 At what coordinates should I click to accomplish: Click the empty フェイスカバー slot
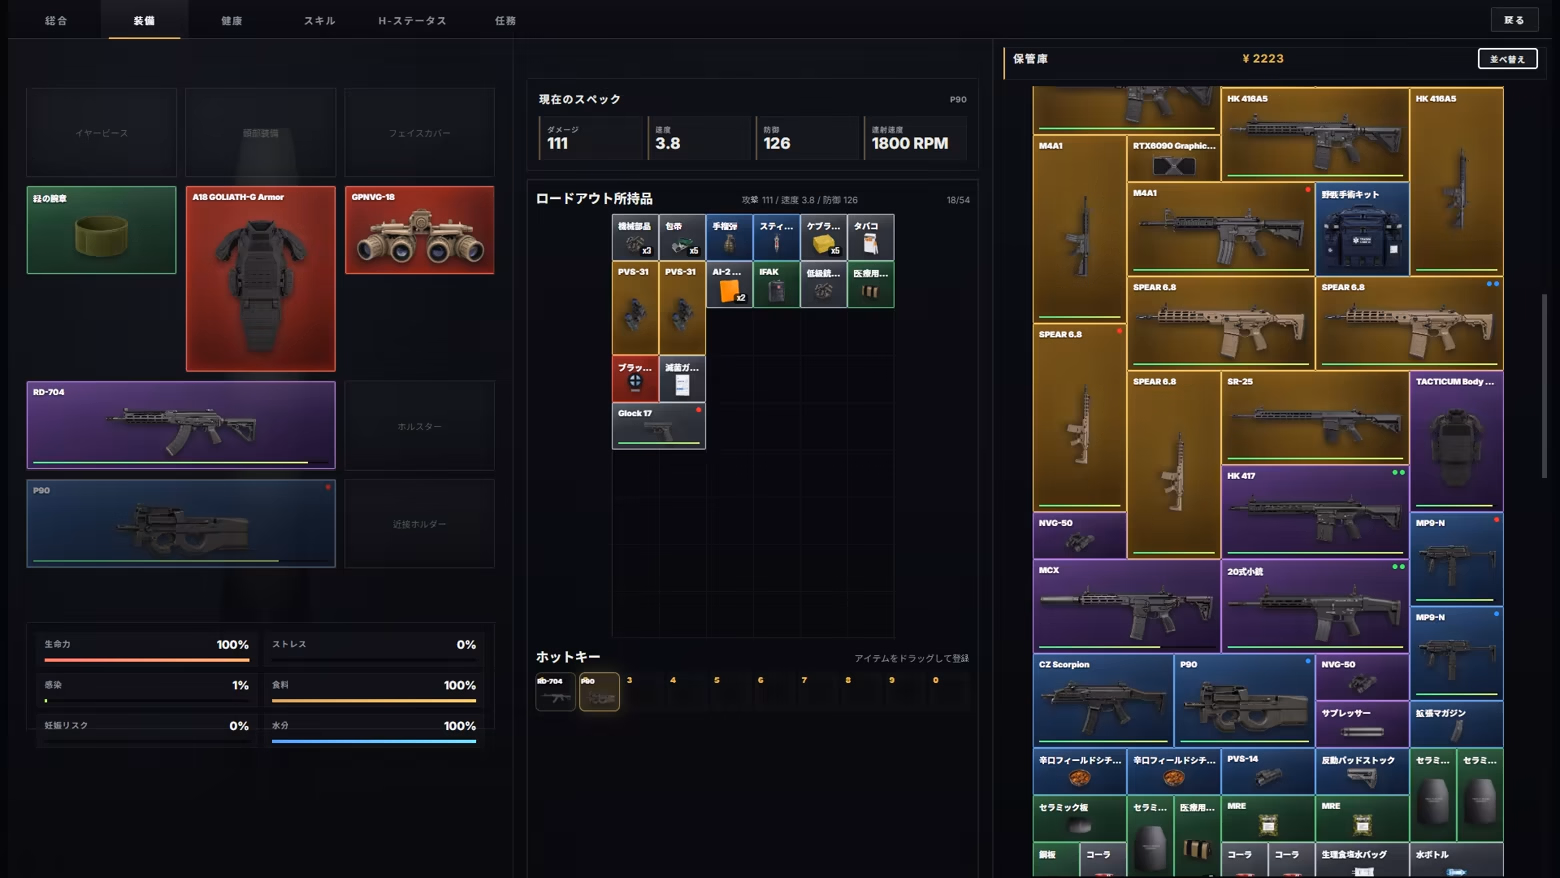pyautogui.click(x=420, y=132)
